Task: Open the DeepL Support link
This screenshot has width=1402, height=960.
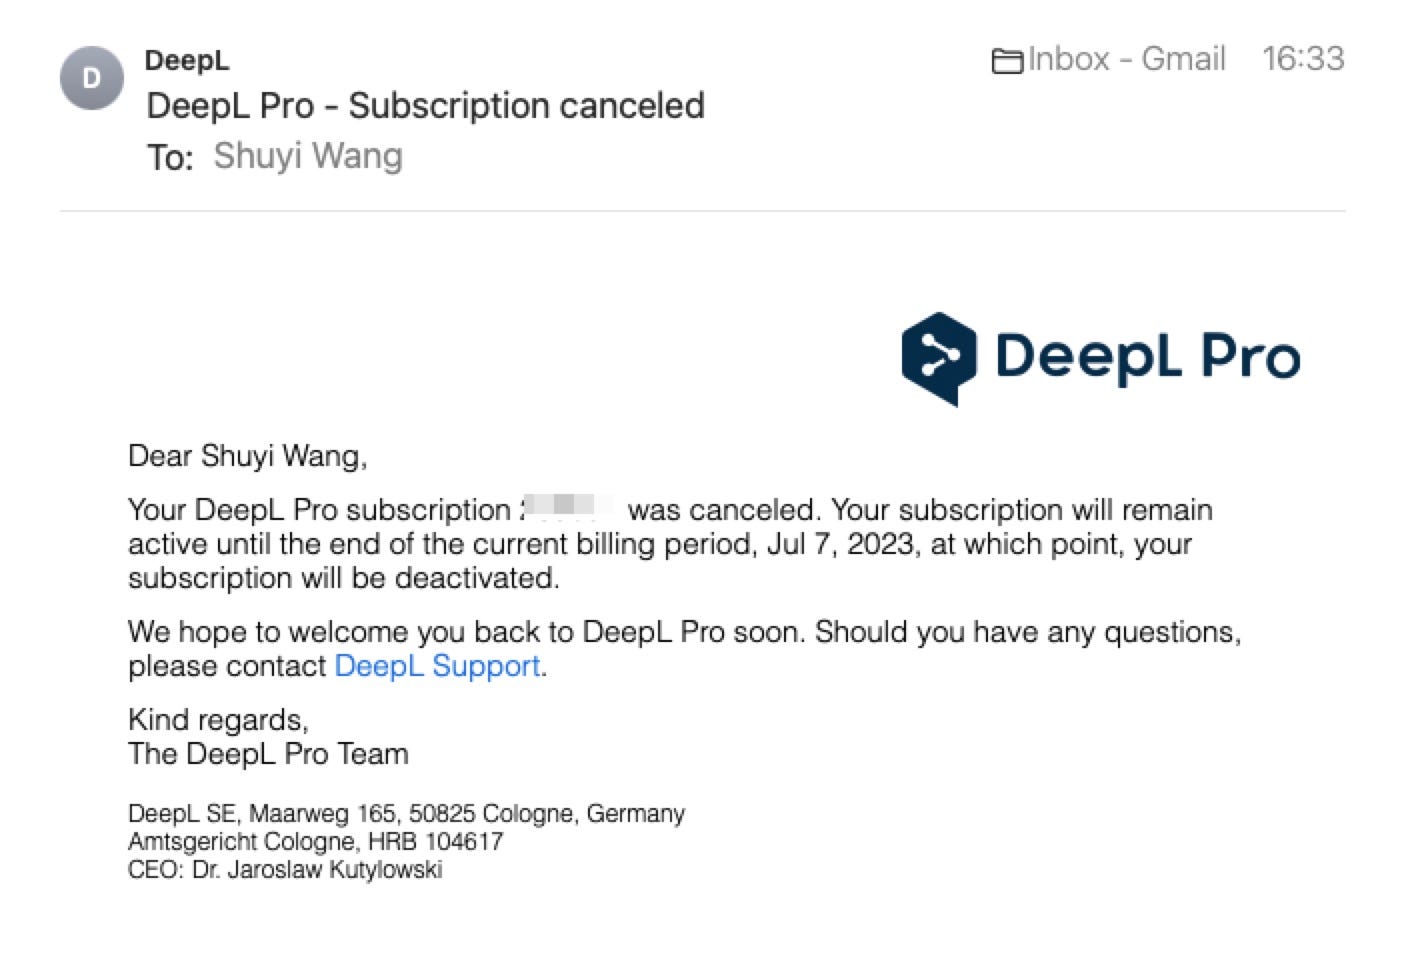Action: point(437,665)
